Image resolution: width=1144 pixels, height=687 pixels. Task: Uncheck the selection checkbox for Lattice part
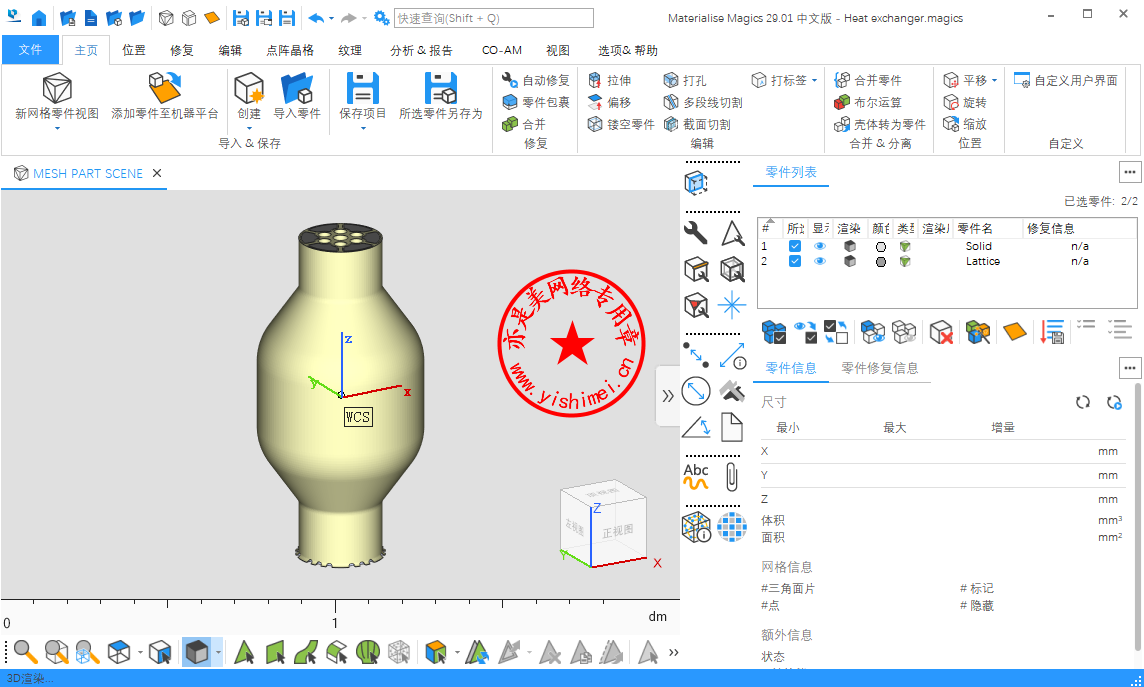click(795, 261)
